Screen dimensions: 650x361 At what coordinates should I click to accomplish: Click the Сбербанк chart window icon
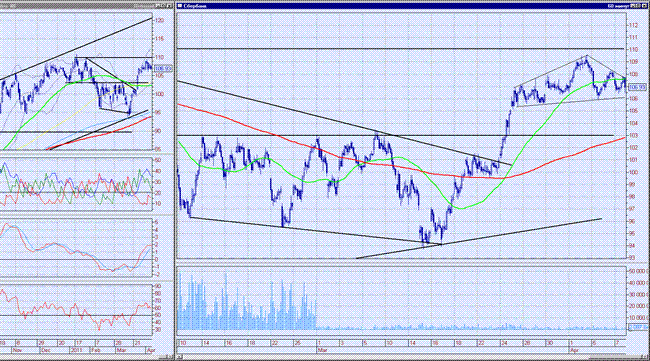click(180, 6)
